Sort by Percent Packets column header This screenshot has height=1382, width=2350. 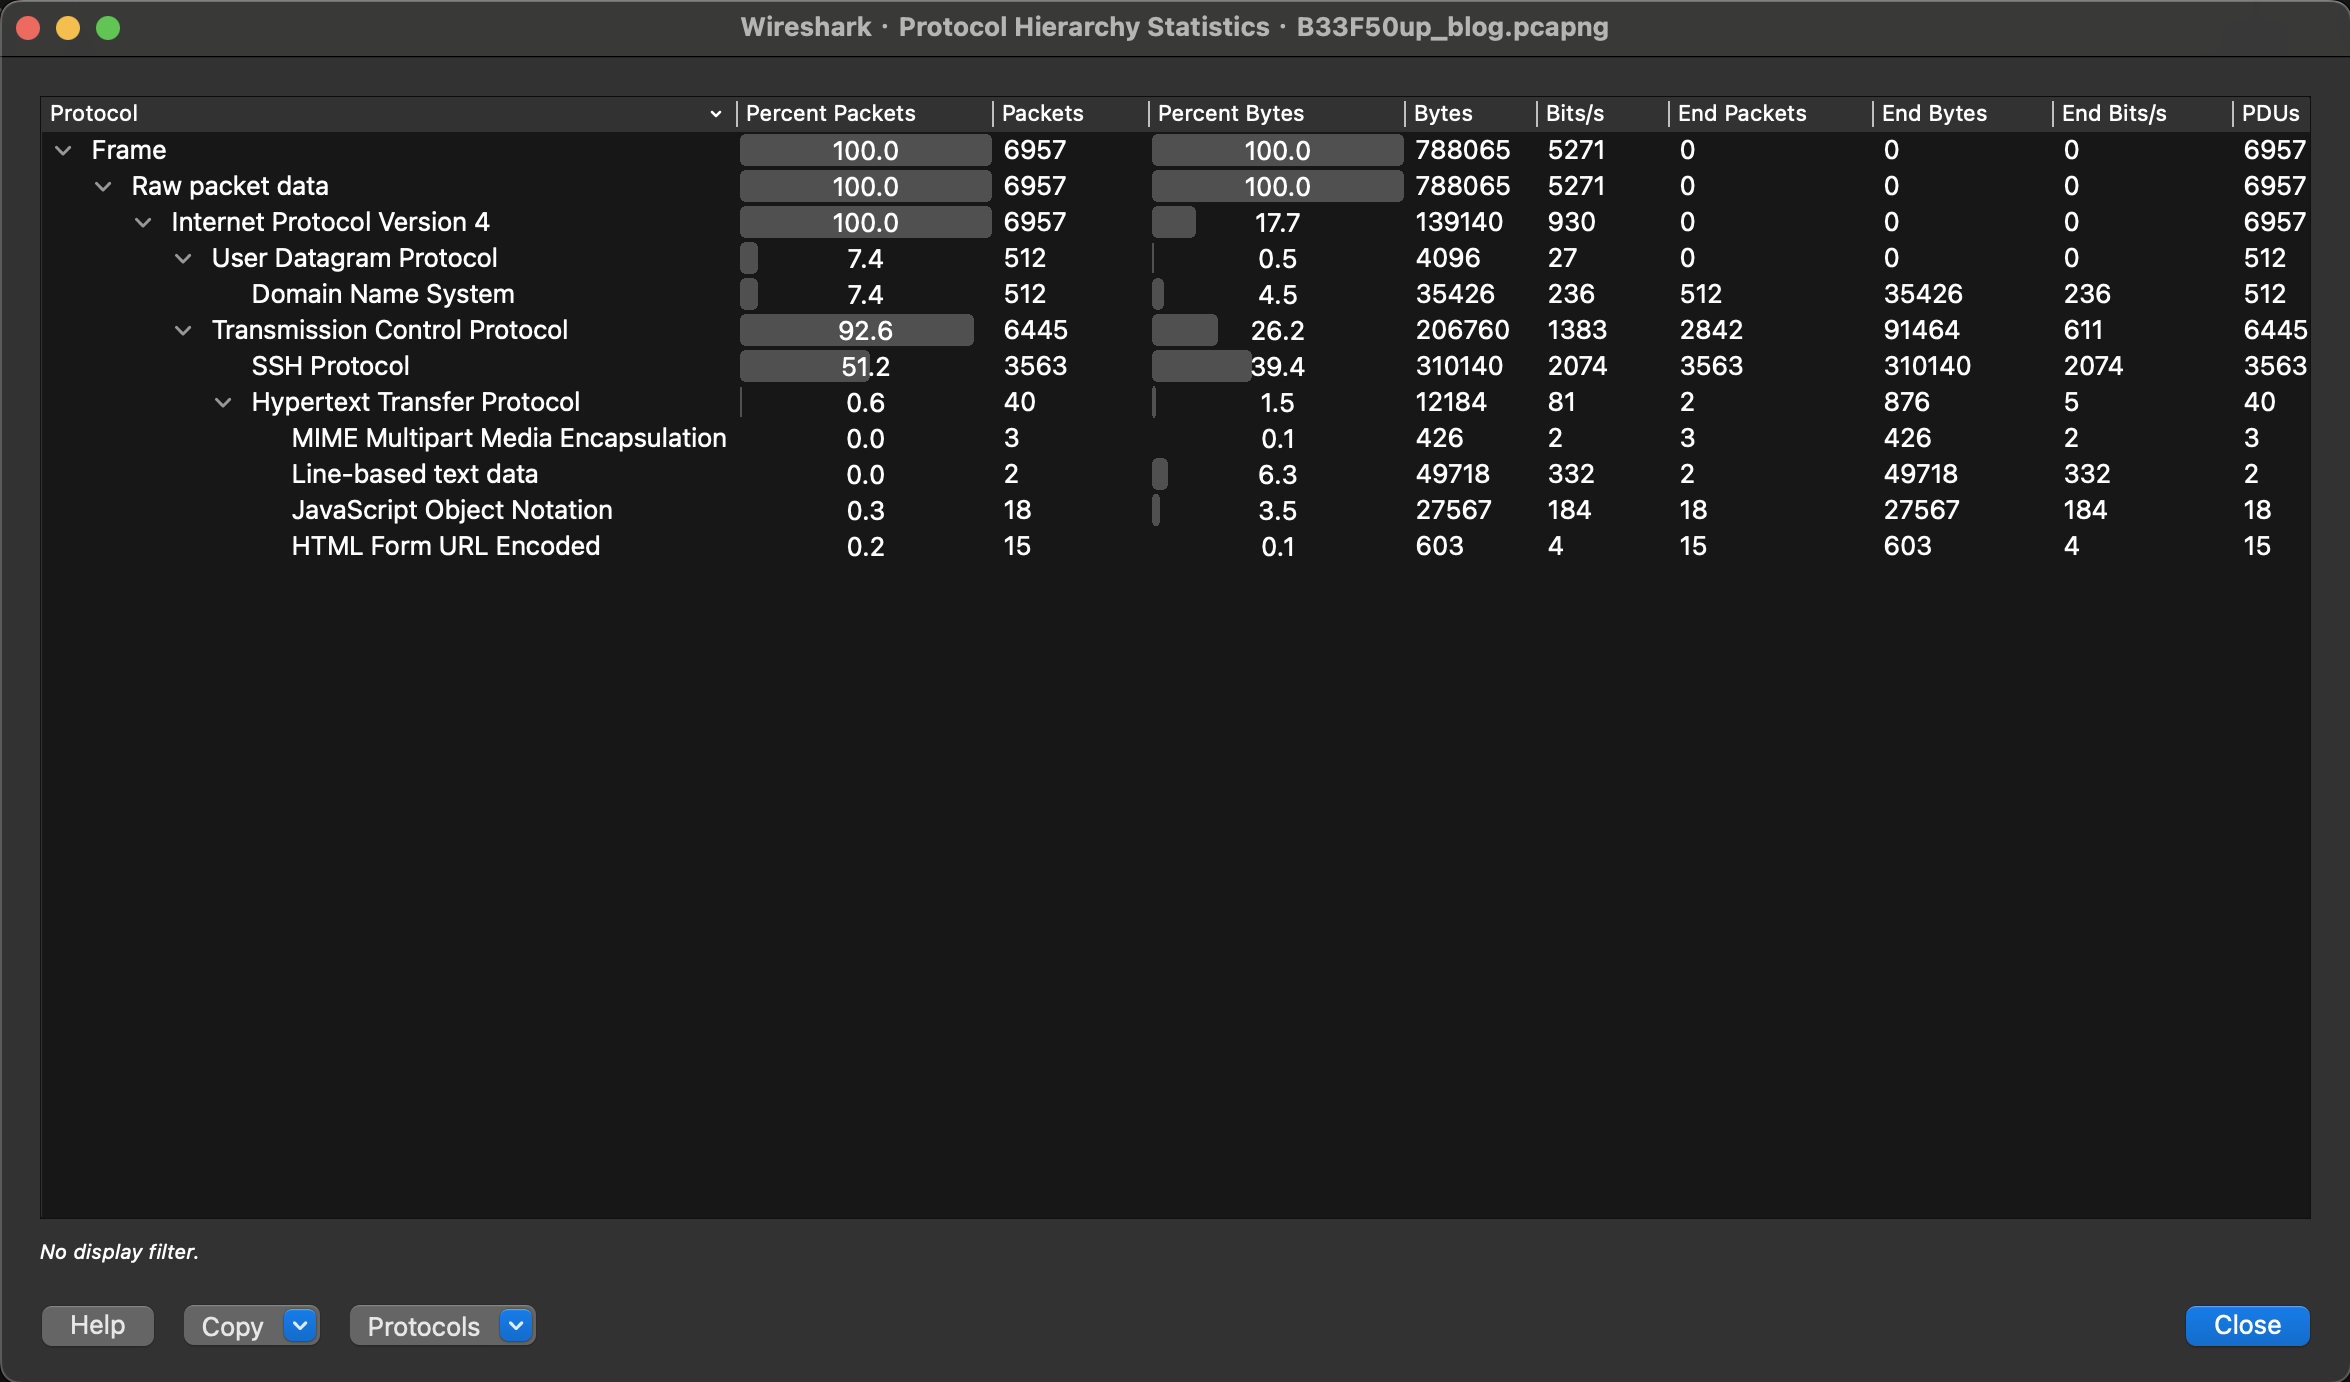(830, 113)
